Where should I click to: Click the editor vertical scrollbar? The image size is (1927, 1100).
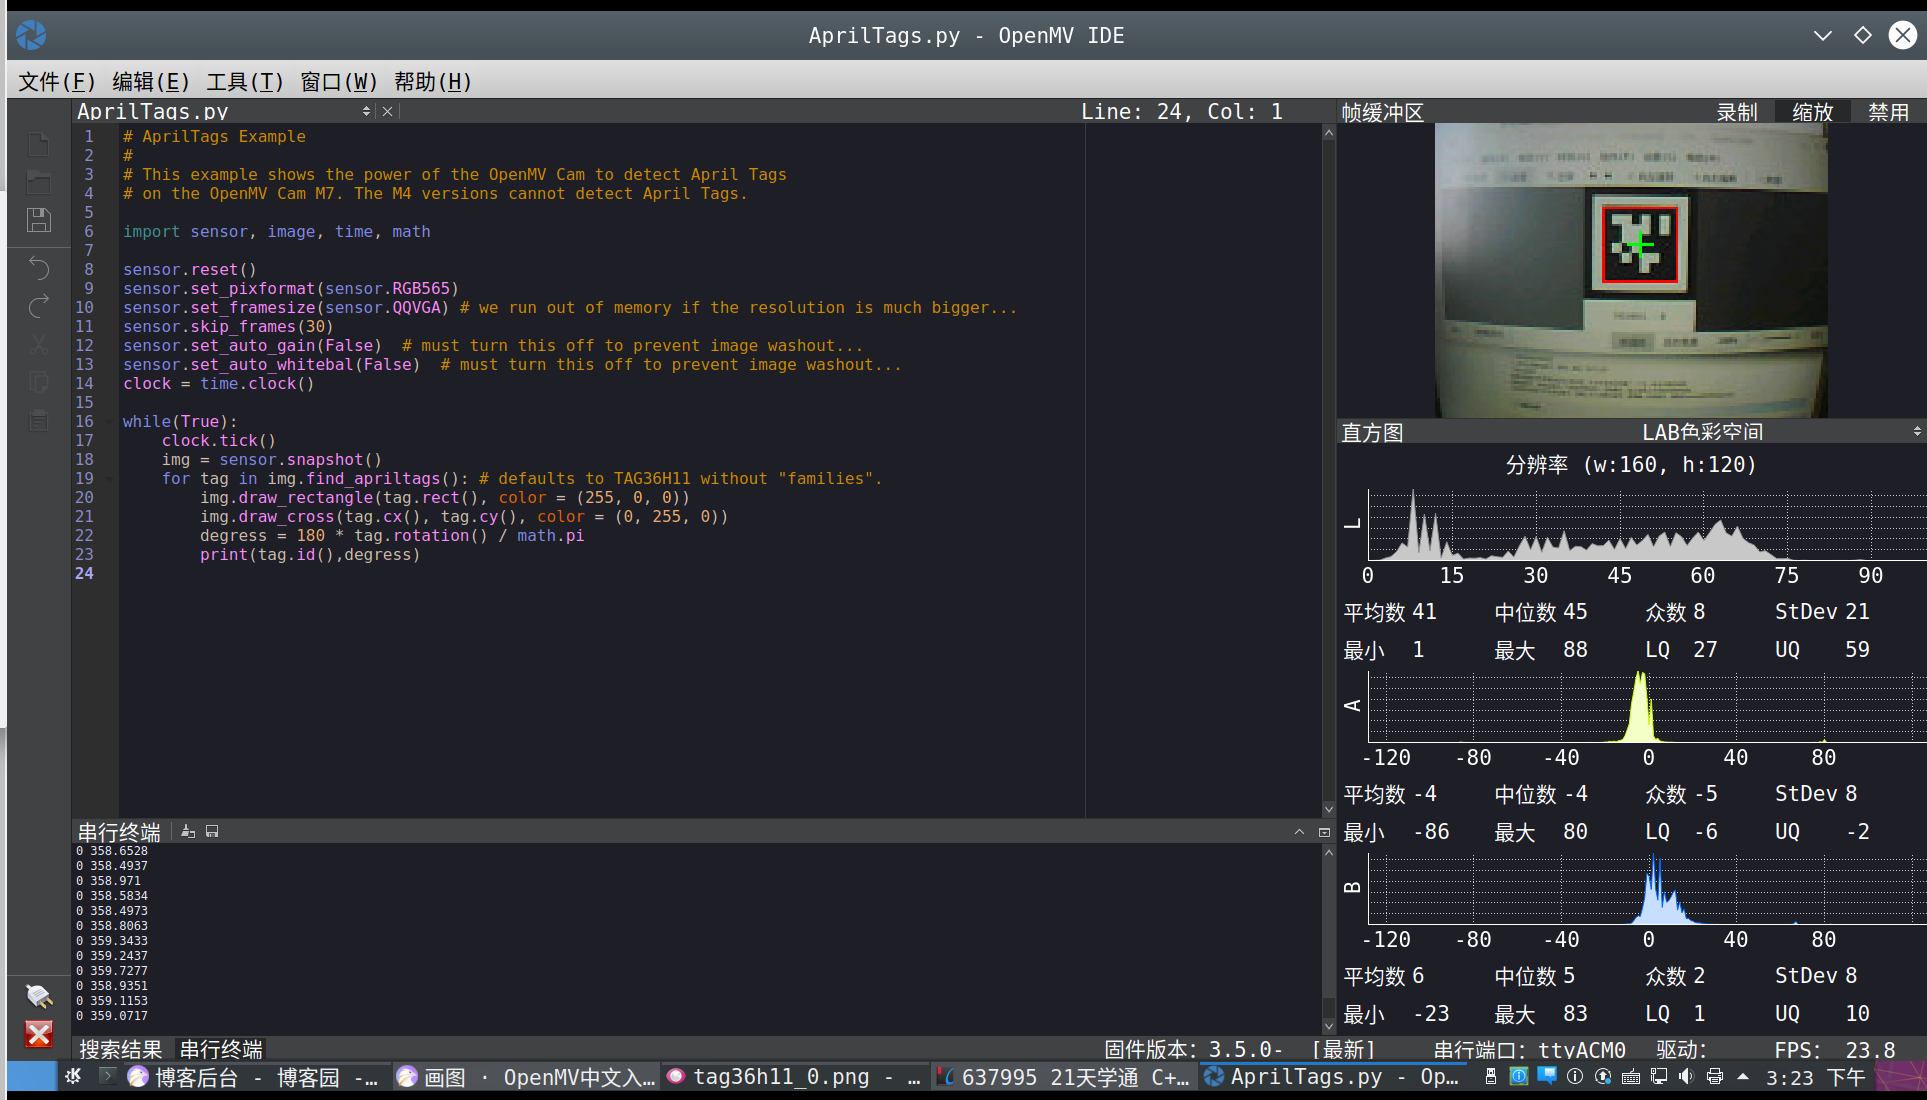tap(1327, 450)
